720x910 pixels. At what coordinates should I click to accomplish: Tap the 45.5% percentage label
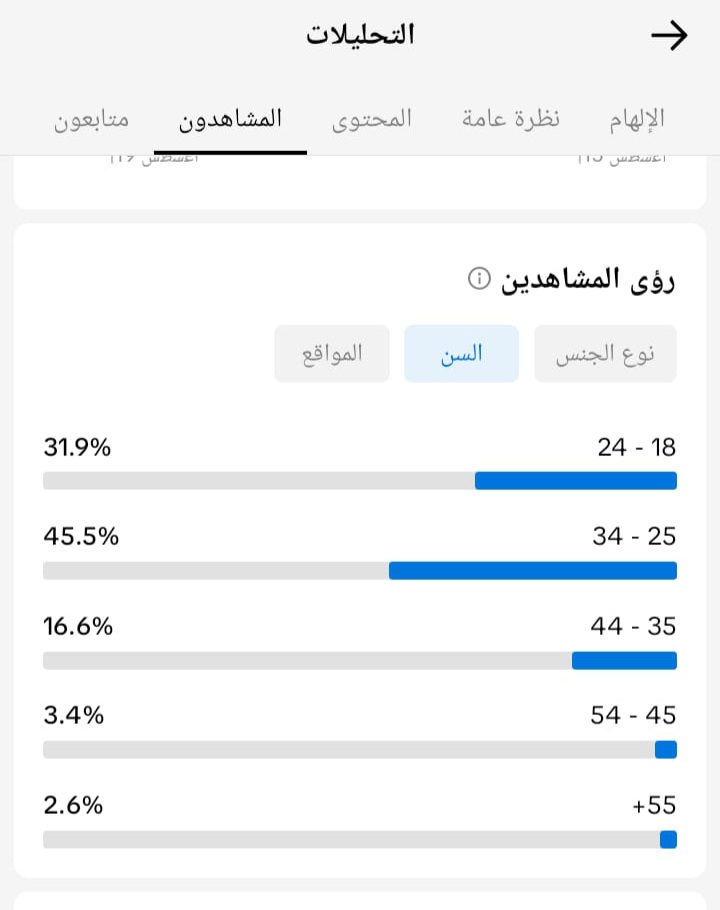coord(81,536)
